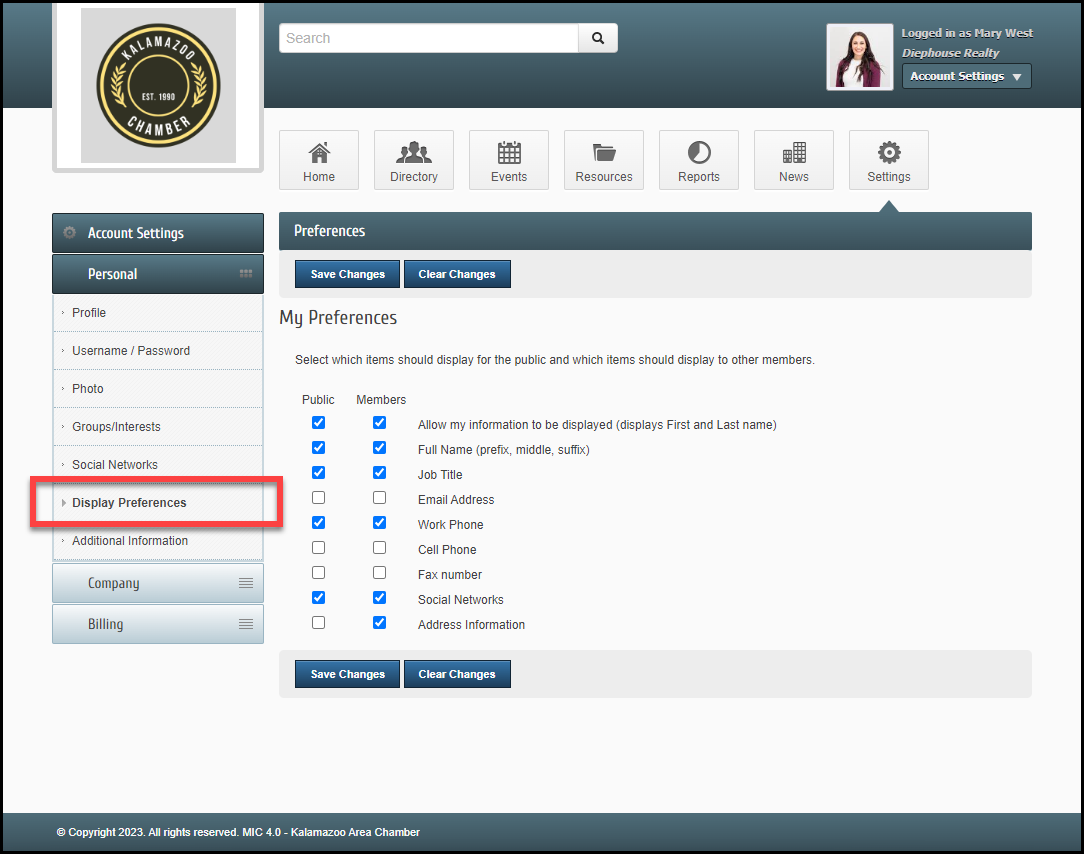Image resolution: width=1084 pixels, height=854 pixels.
Task: Click the bottom Clear Changes button
Action: (457, 674)
